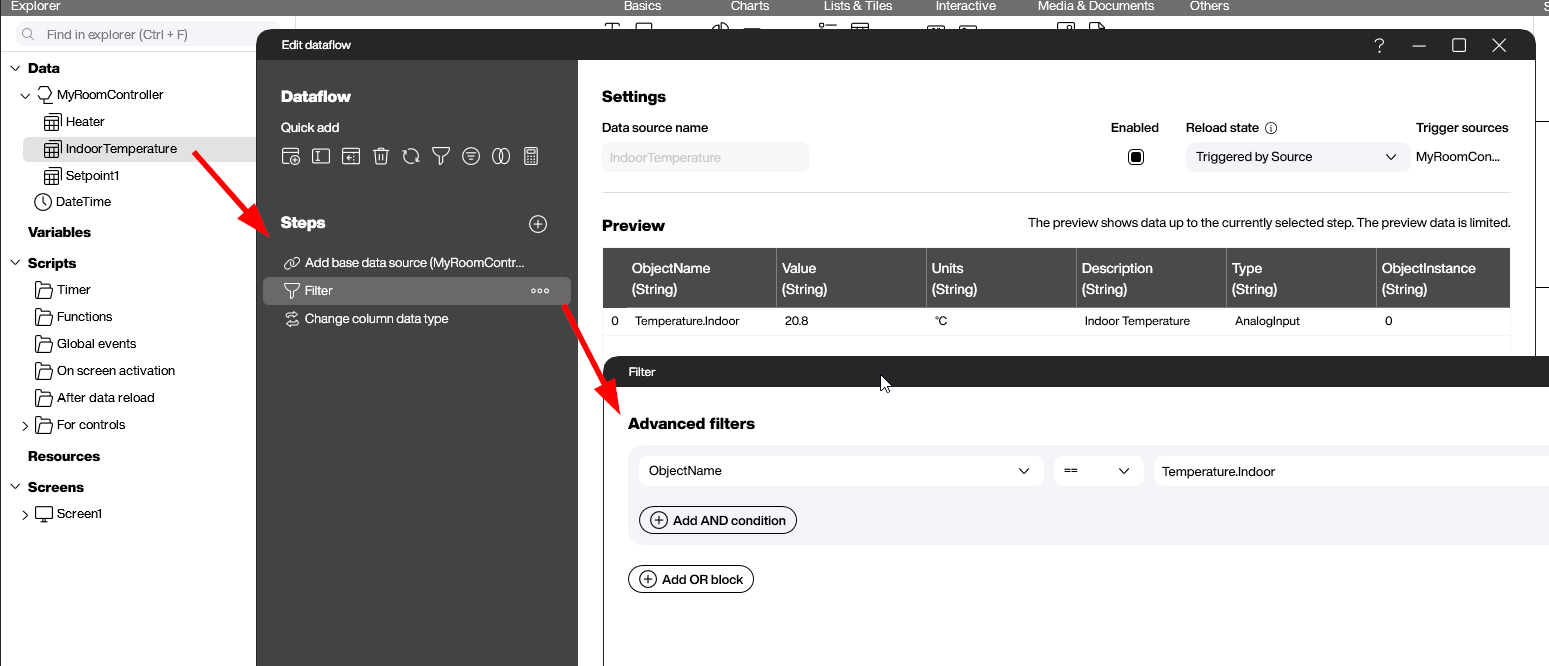Click the add data source icon in Quick add

(x=290, y=155)
